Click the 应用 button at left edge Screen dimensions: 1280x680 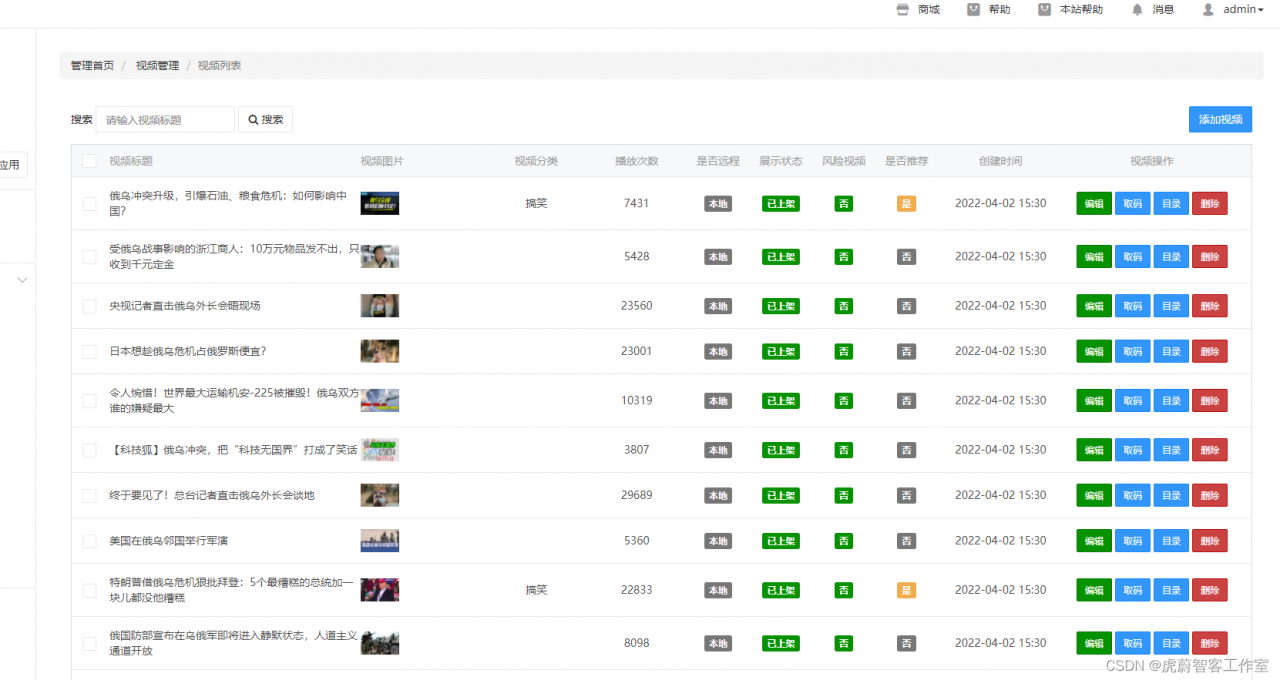[x=12, y=165]
